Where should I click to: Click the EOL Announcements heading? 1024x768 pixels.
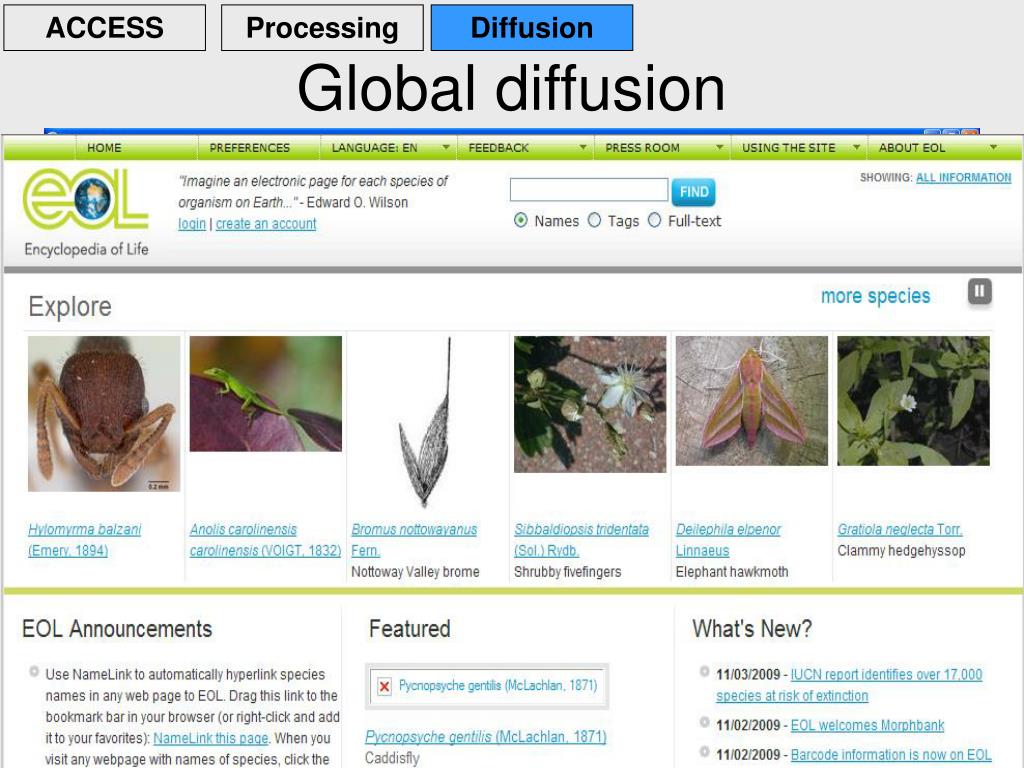pyautogui.click(x=117, y=629)
